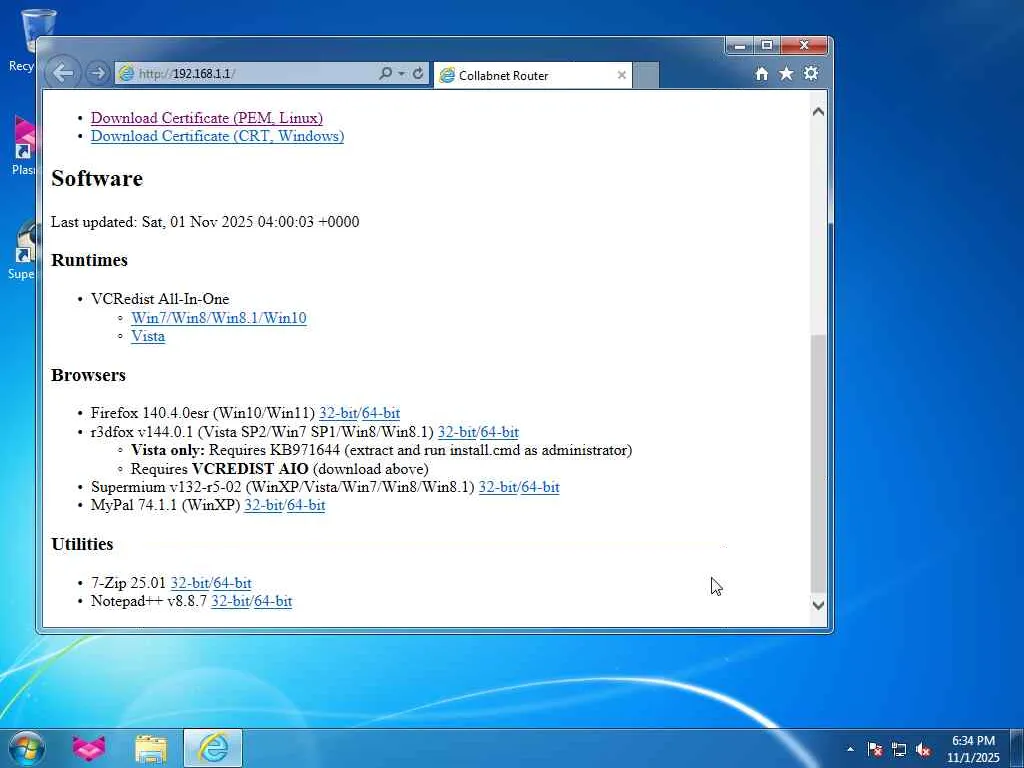Open File Explorer from the taskbar
This screenshot has height=768, width=1024.
[x=151, y=749]
